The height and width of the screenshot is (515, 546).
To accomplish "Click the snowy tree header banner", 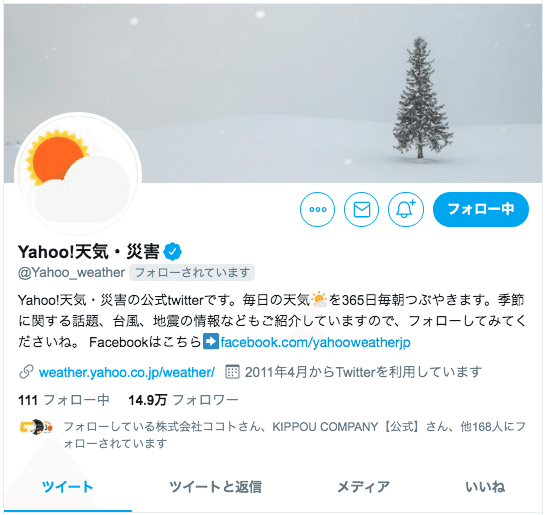I will pos(273,93).
